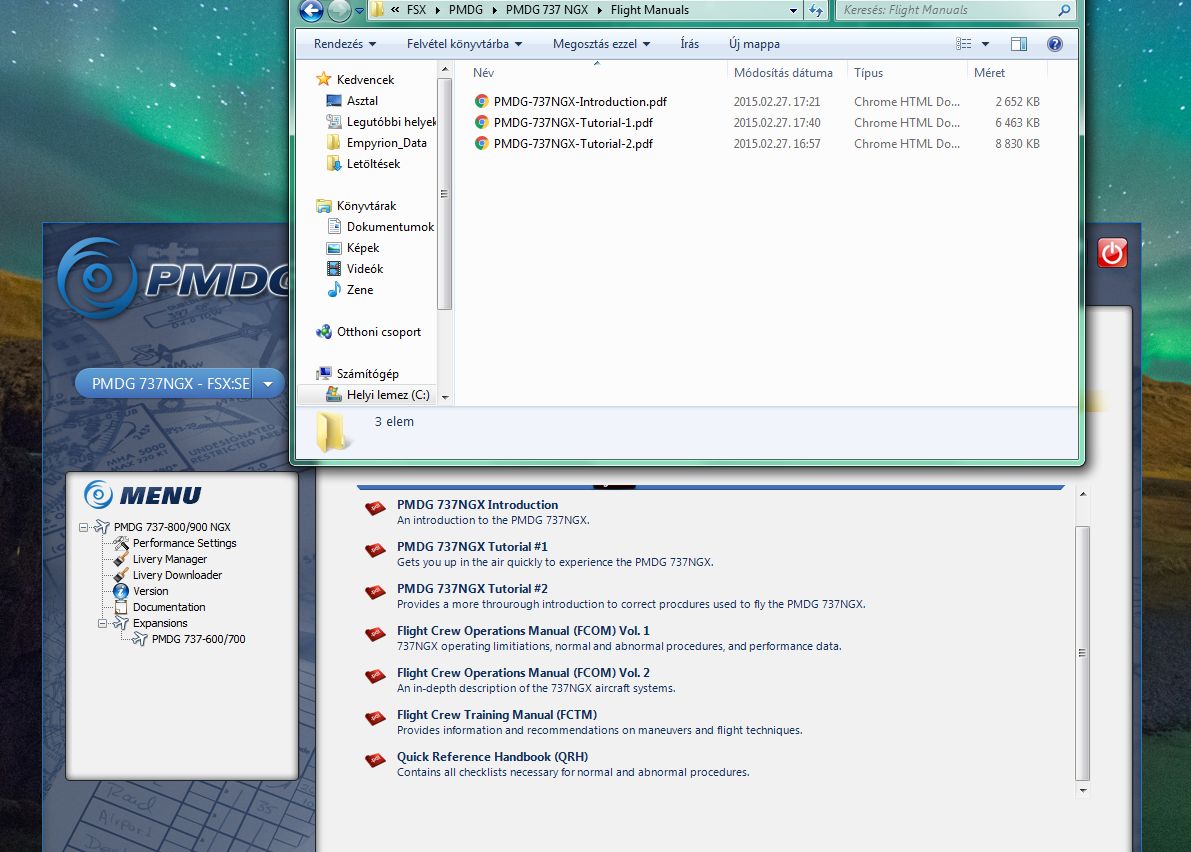Click the Performance Settings tools icon
Image resolution: width=1191 pixels, height=852 pixels.
point(121,543)
